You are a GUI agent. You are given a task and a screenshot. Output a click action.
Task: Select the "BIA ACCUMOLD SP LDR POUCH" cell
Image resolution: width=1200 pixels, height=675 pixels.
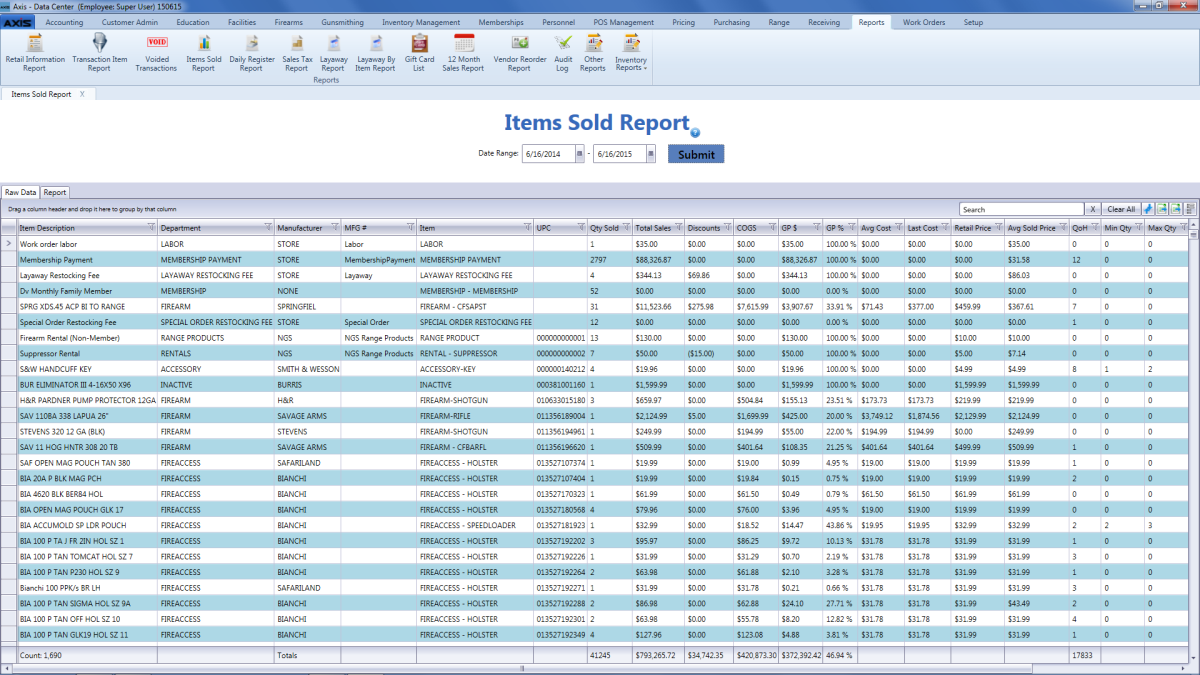coord(87,525)
